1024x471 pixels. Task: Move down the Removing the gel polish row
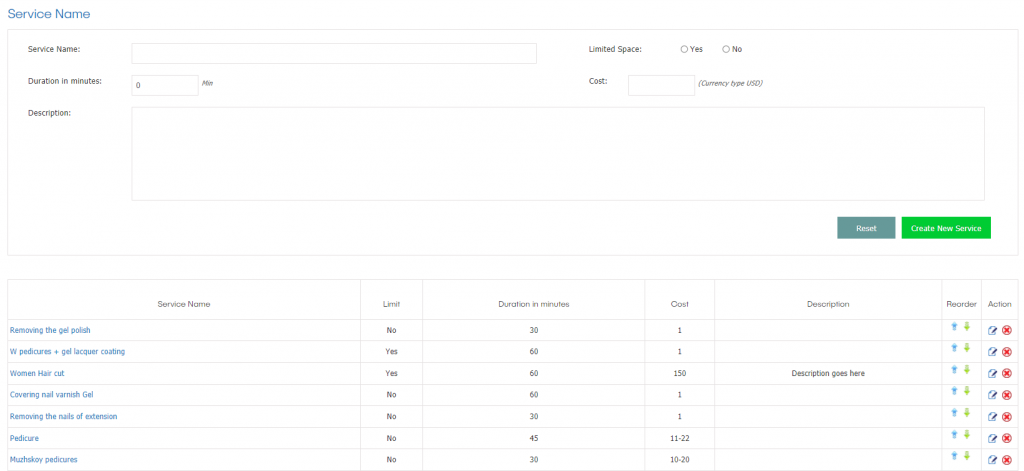[x=967, y=327]
